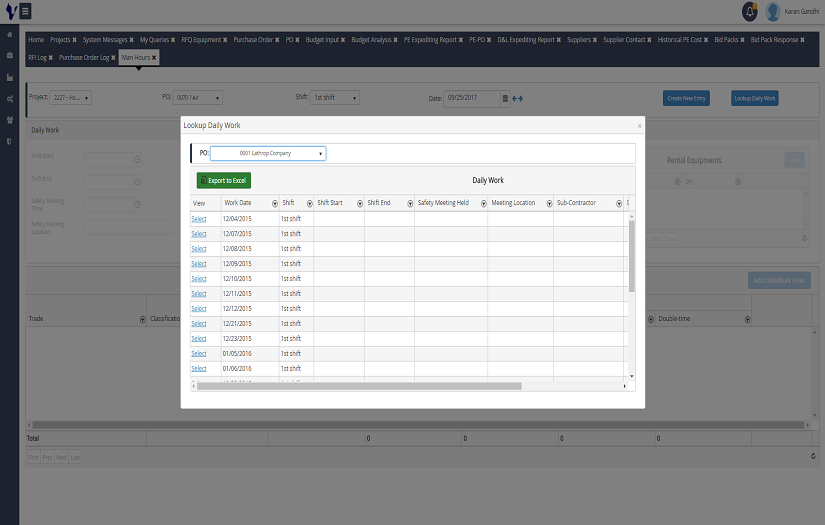Click Select link for 12/04/2015
The image size is (825, 525).
pyautogui.click(x=199, y=219)
